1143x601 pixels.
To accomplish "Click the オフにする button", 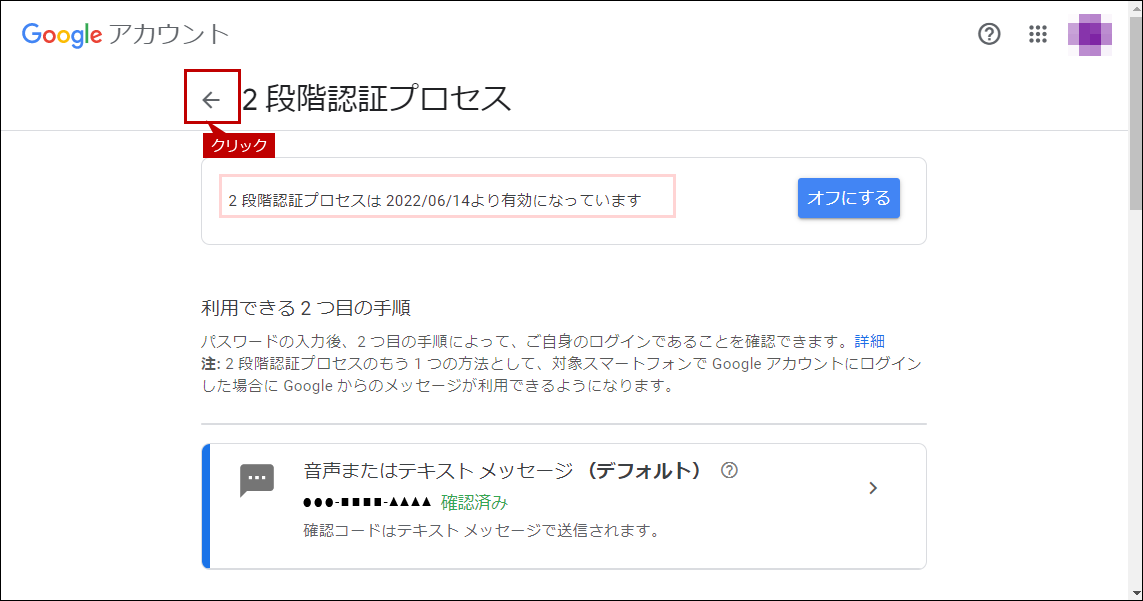I will [849, 198].
